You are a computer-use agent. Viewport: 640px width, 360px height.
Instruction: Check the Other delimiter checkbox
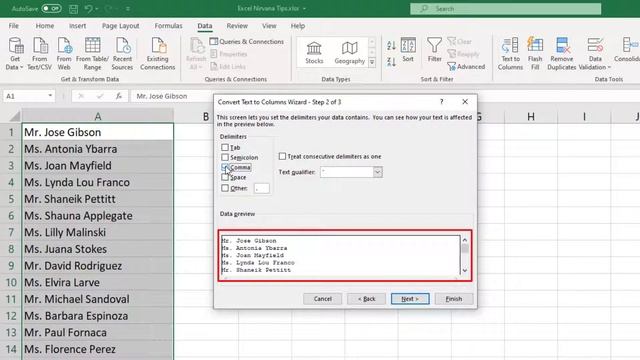pyautogui.click(x=225, y=188)
